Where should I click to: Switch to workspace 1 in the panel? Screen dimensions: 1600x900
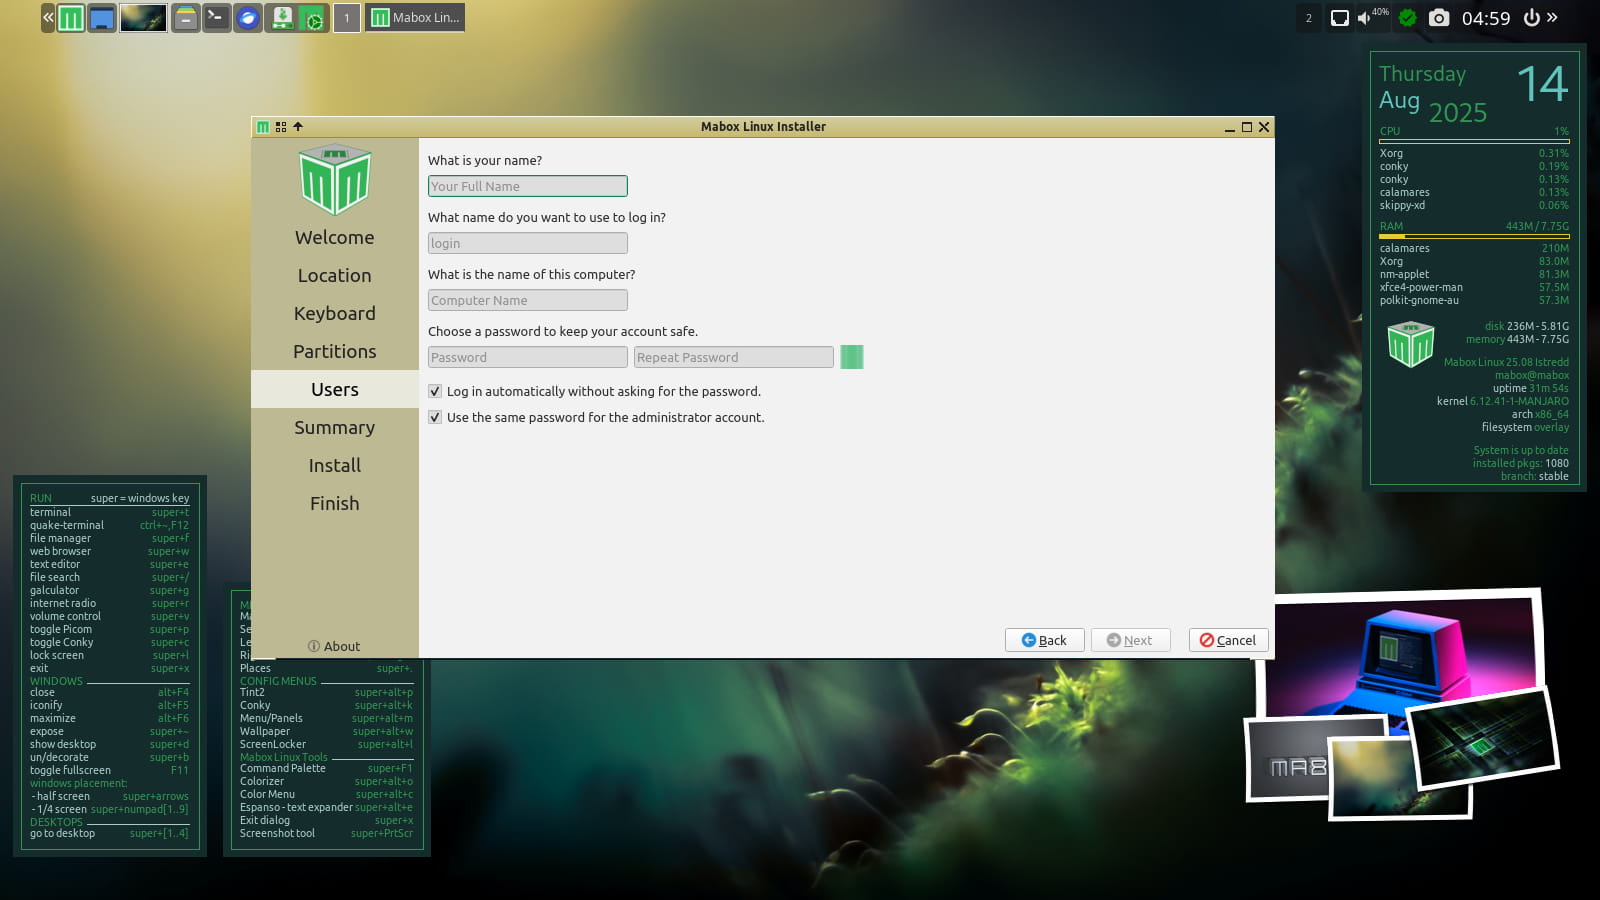point(347,18)
